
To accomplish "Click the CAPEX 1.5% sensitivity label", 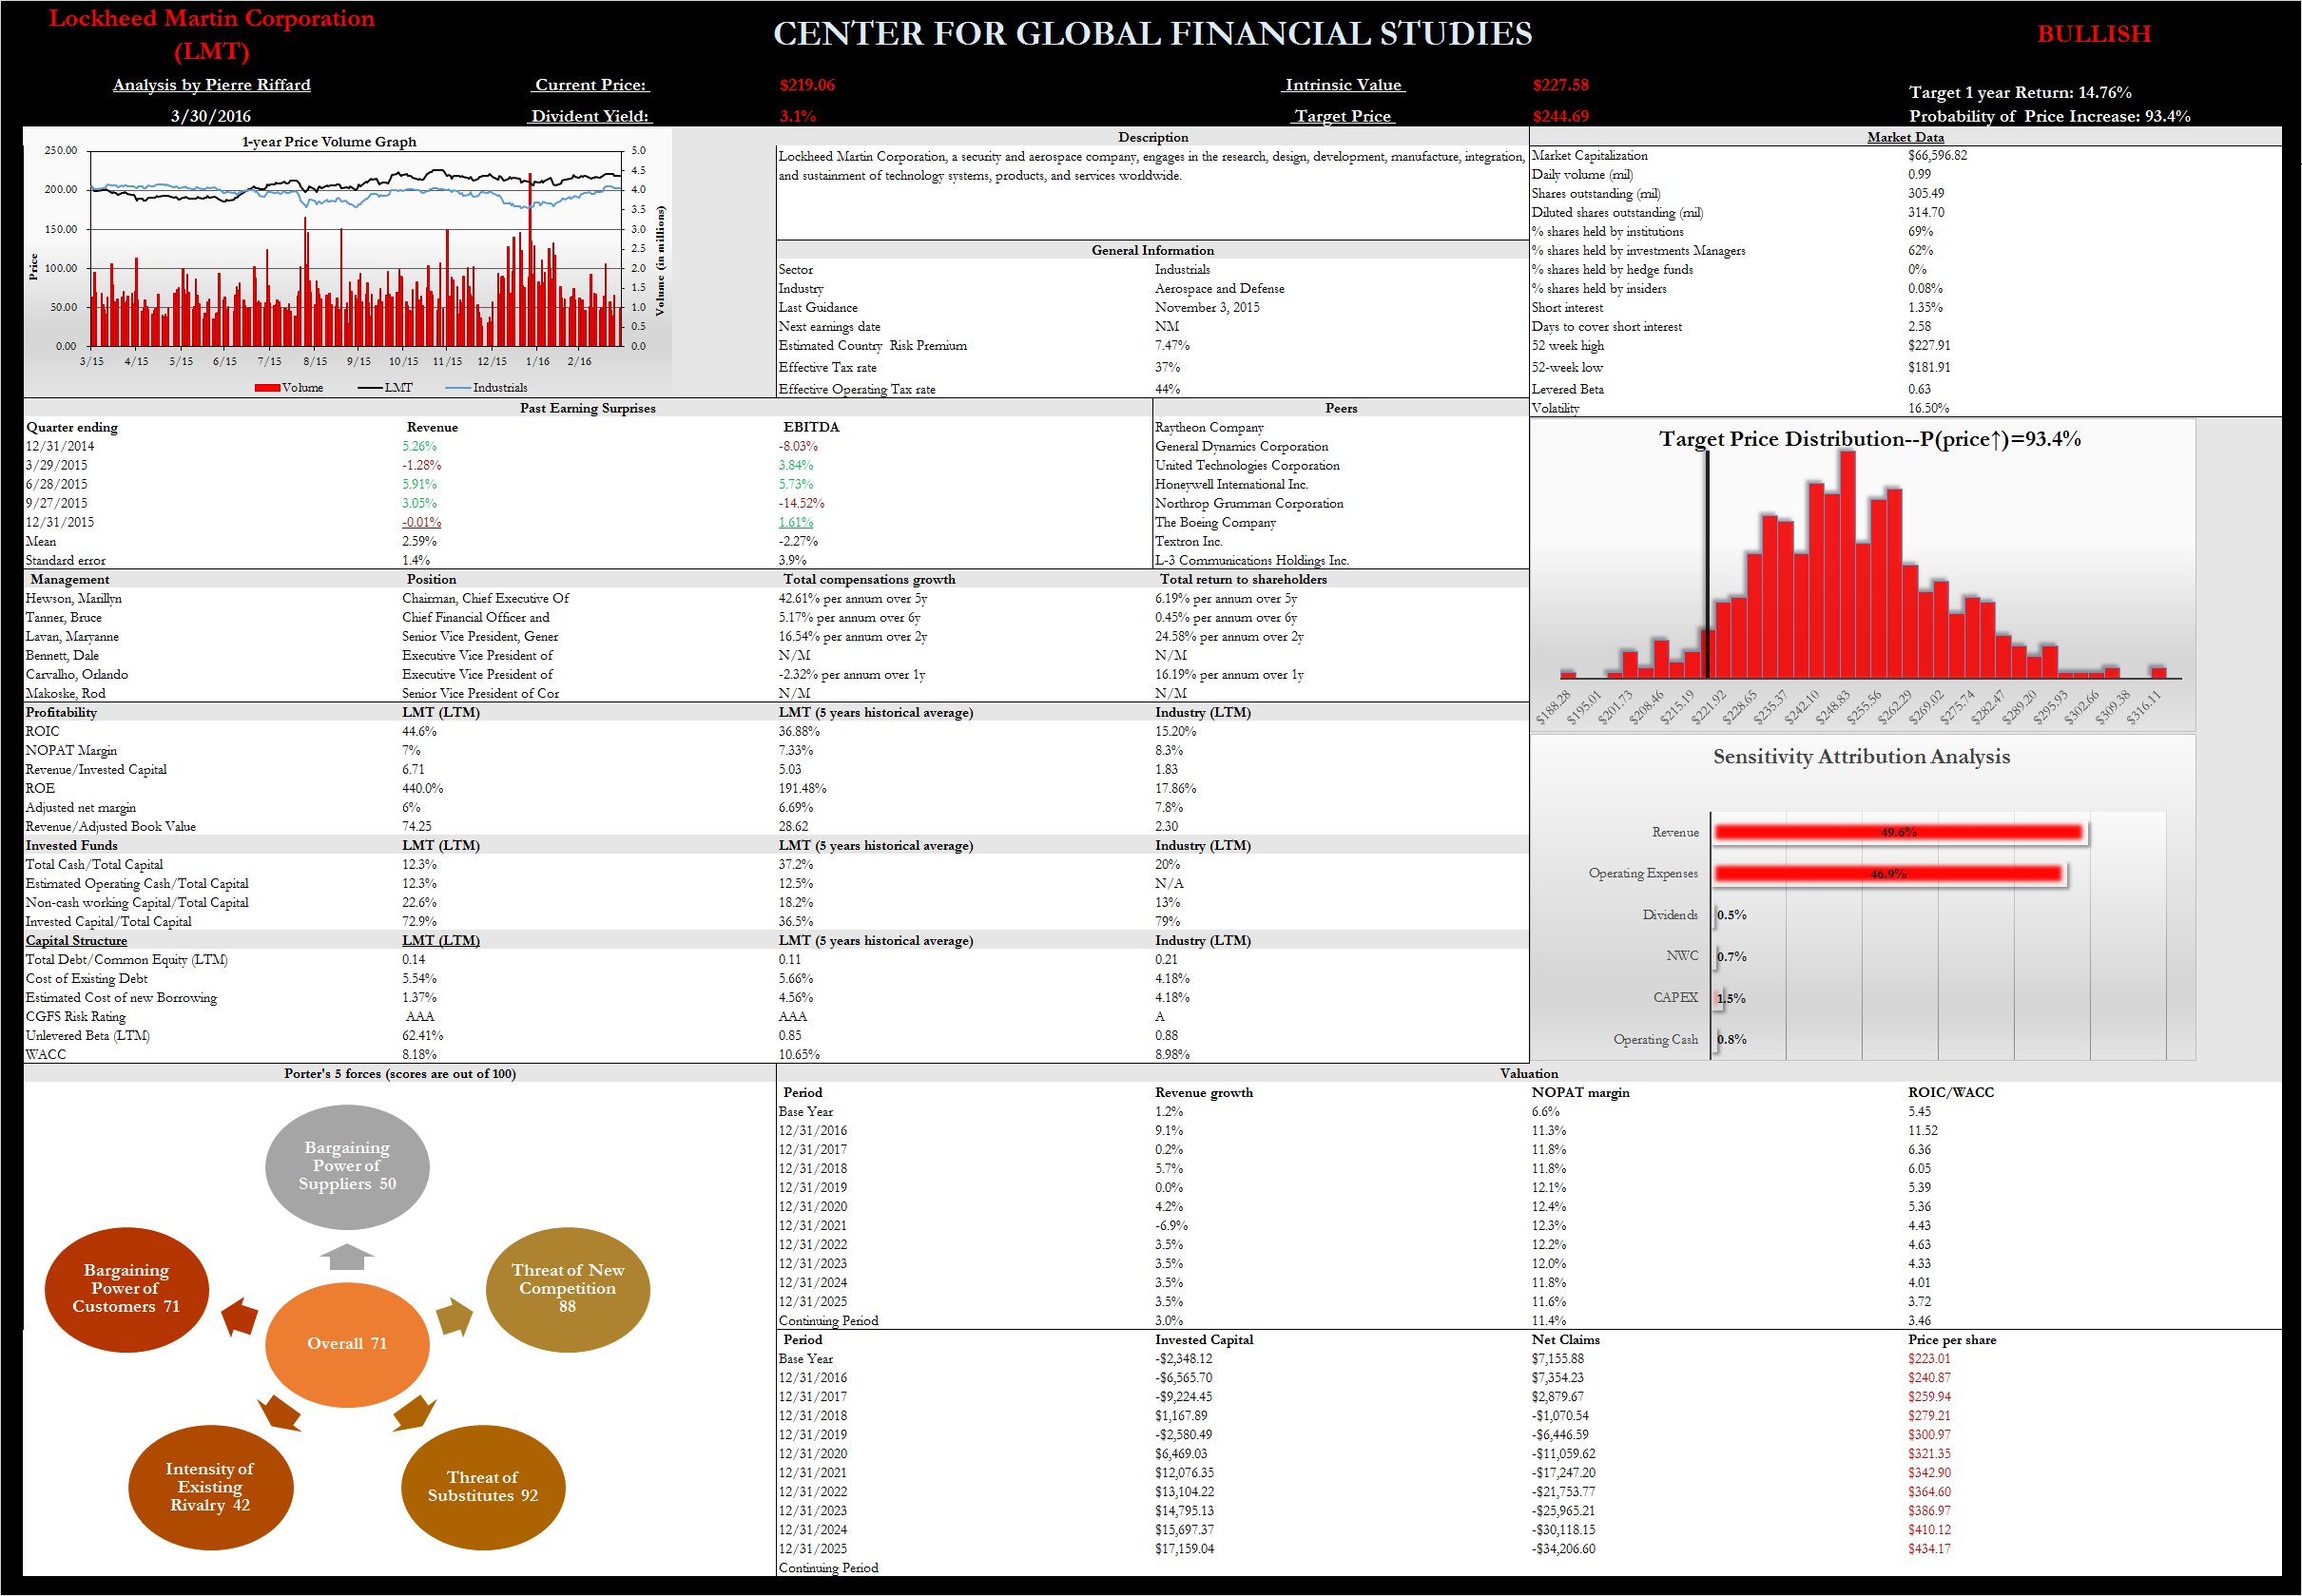I will tap(1731, 998).
